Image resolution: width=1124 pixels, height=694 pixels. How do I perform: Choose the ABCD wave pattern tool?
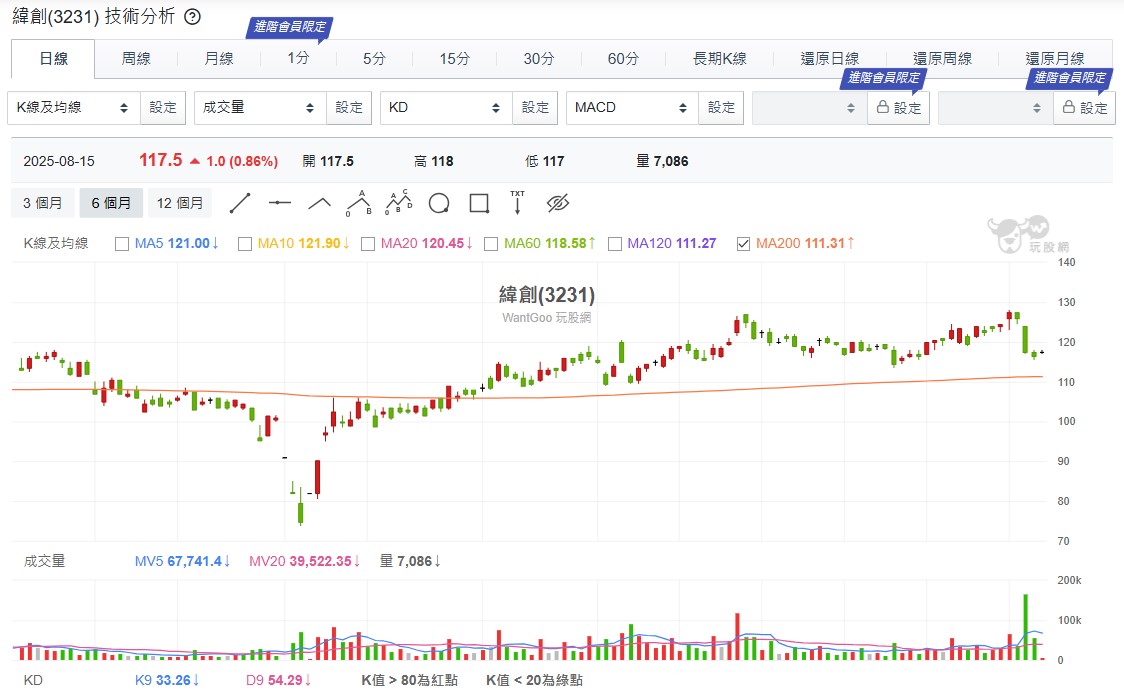pos(399,204)
